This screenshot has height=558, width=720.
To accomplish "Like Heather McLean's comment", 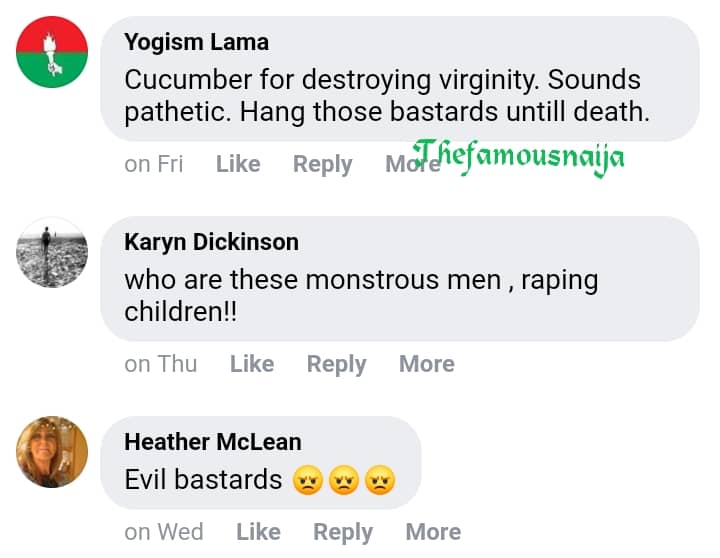I will 258,532.
